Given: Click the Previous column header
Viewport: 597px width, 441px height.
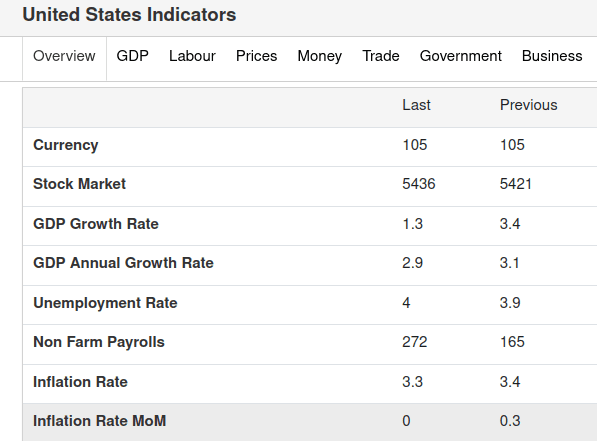Looking at the screenshot, I should click(528, 105).
